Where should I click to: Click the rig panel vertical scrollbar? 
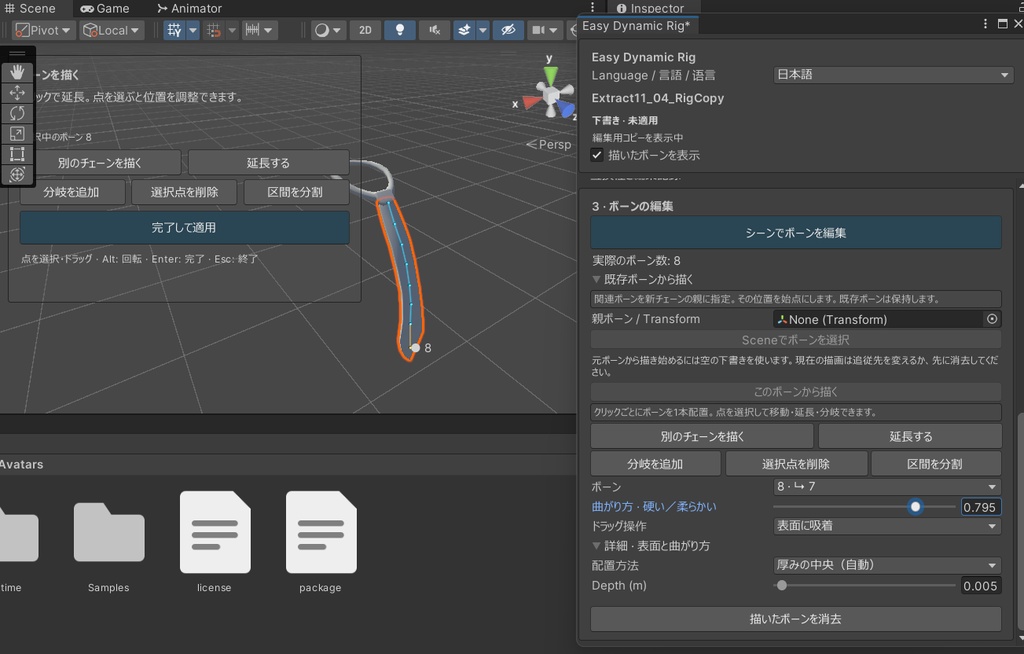[1020, 523]
